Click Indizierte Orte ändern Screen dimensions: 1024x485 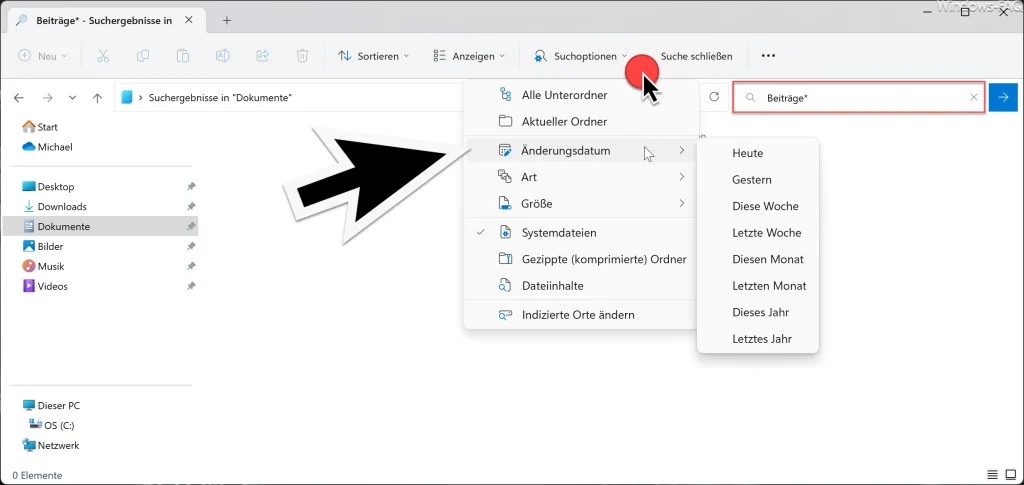coord(581,315)
